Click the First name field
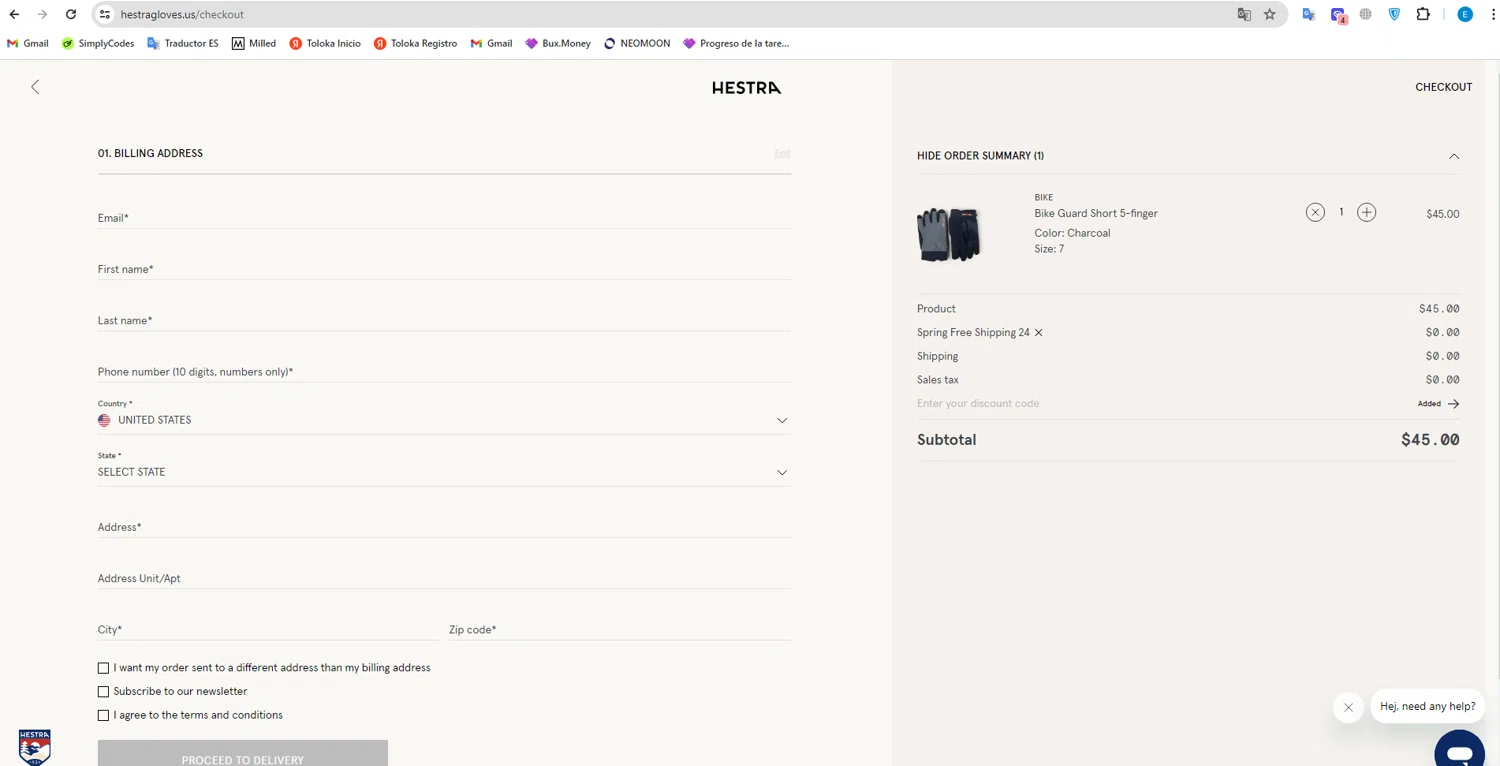 pos(444,269)
